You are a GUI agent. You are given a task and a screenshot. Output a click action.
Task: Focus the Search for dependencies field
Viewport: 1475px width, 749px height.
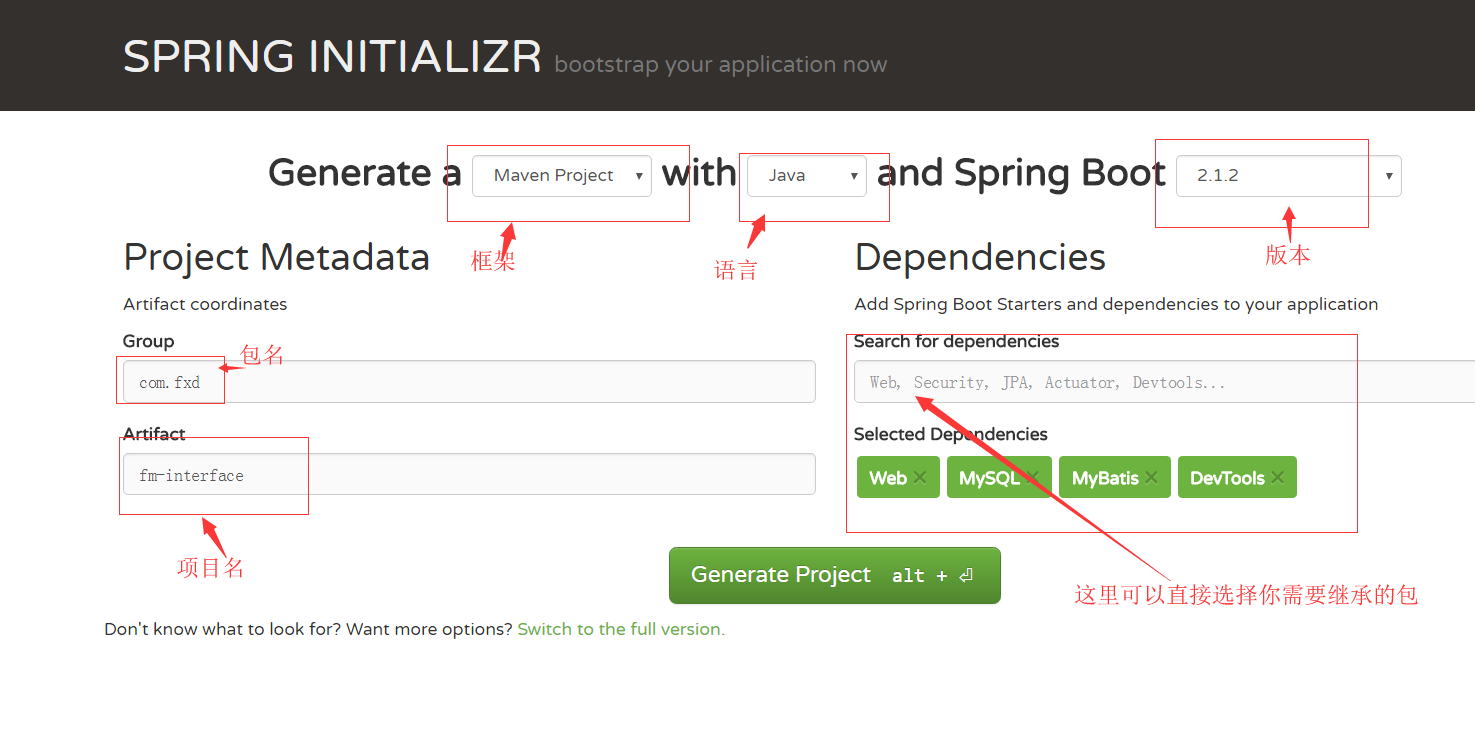point(1164,382)
